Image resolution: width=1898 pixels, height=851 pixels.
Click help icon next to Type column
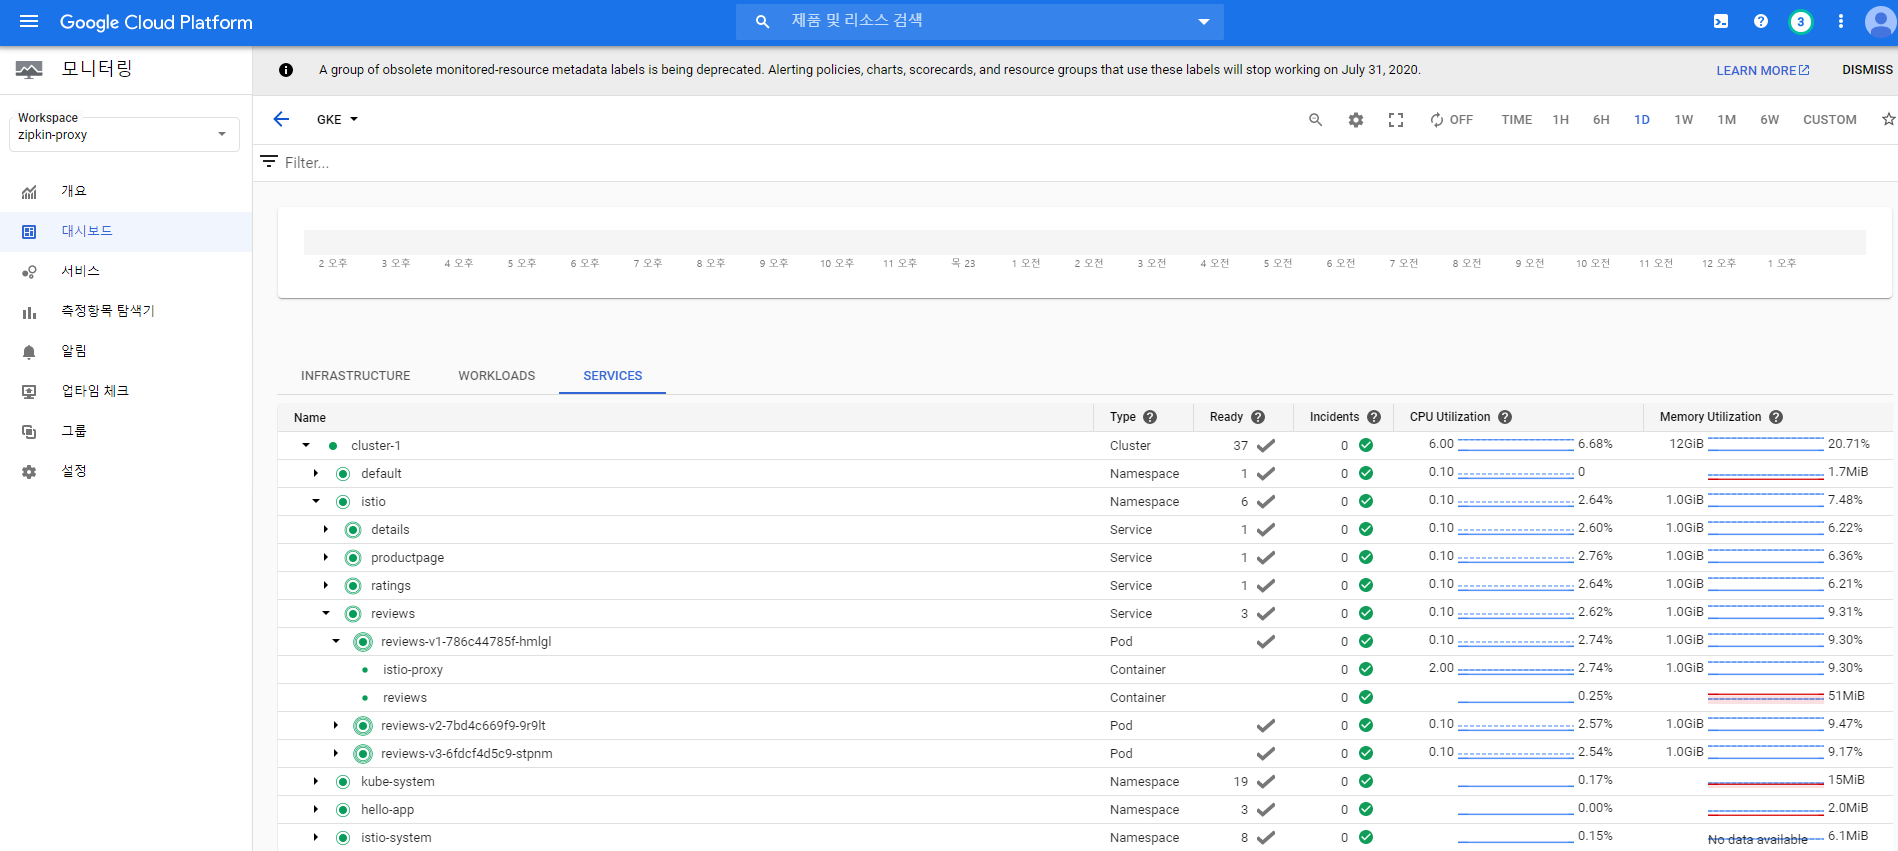point(1150,417)
